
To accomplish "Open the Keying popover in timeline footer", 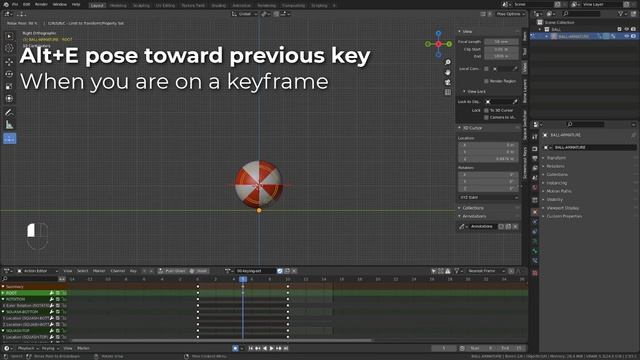I will click(x=49, y=348).
